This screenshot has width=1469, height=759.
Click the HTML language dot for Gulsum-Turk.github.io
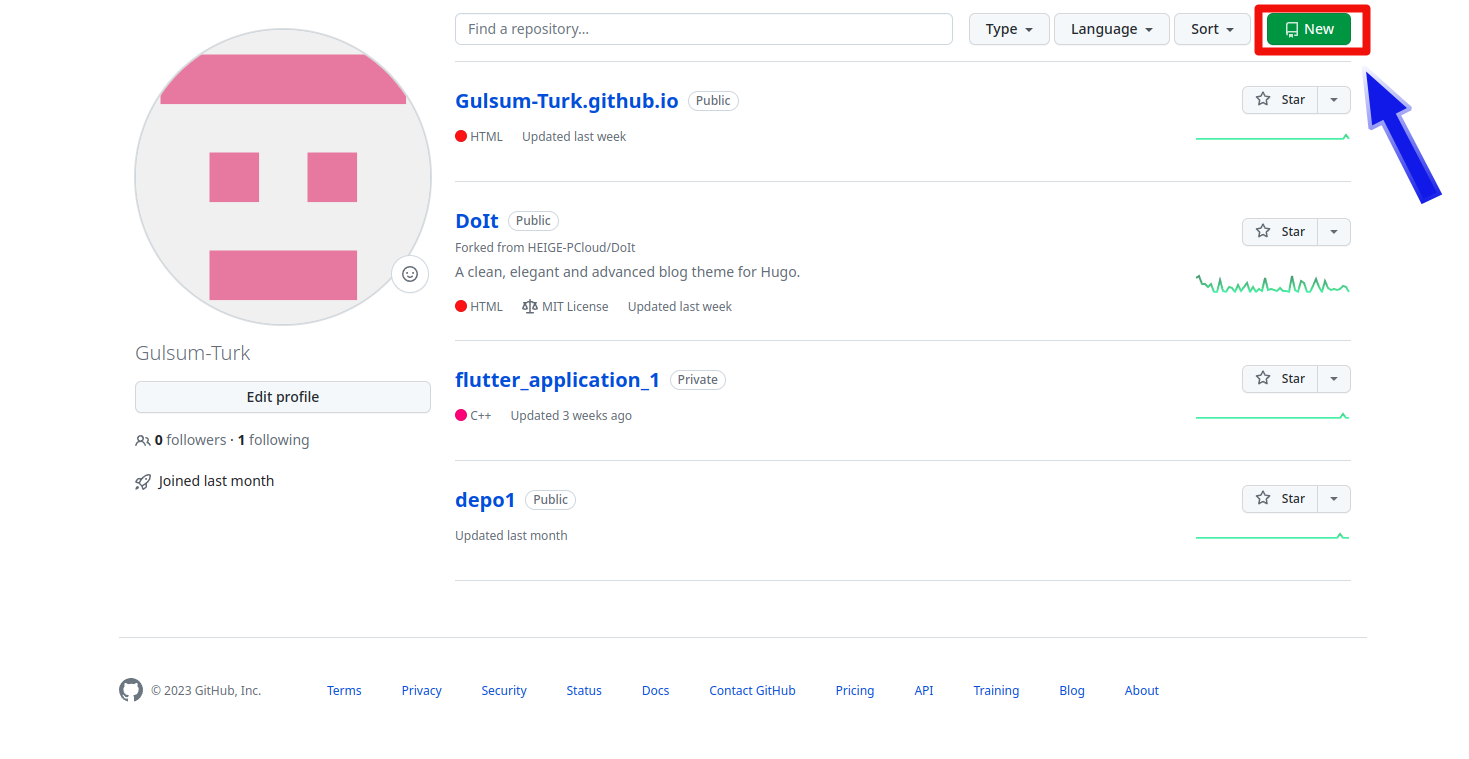coord(461,136)
